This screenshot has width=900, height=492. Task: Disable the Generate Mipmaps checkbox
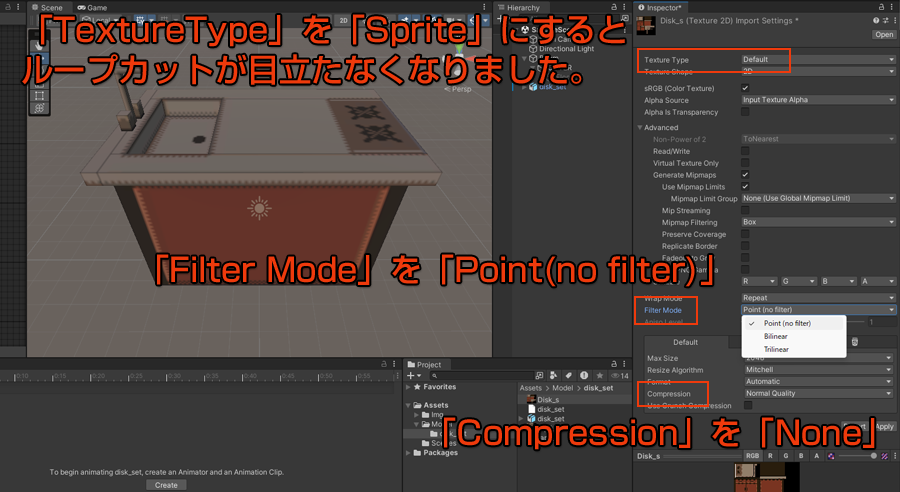745,175
